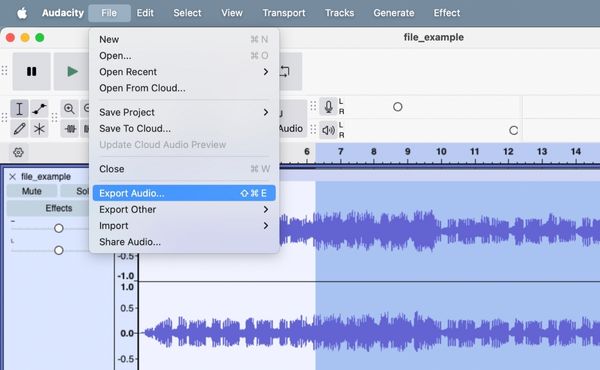Select the Envelope tool
This screenshot has width=600, height=370.
39,109
